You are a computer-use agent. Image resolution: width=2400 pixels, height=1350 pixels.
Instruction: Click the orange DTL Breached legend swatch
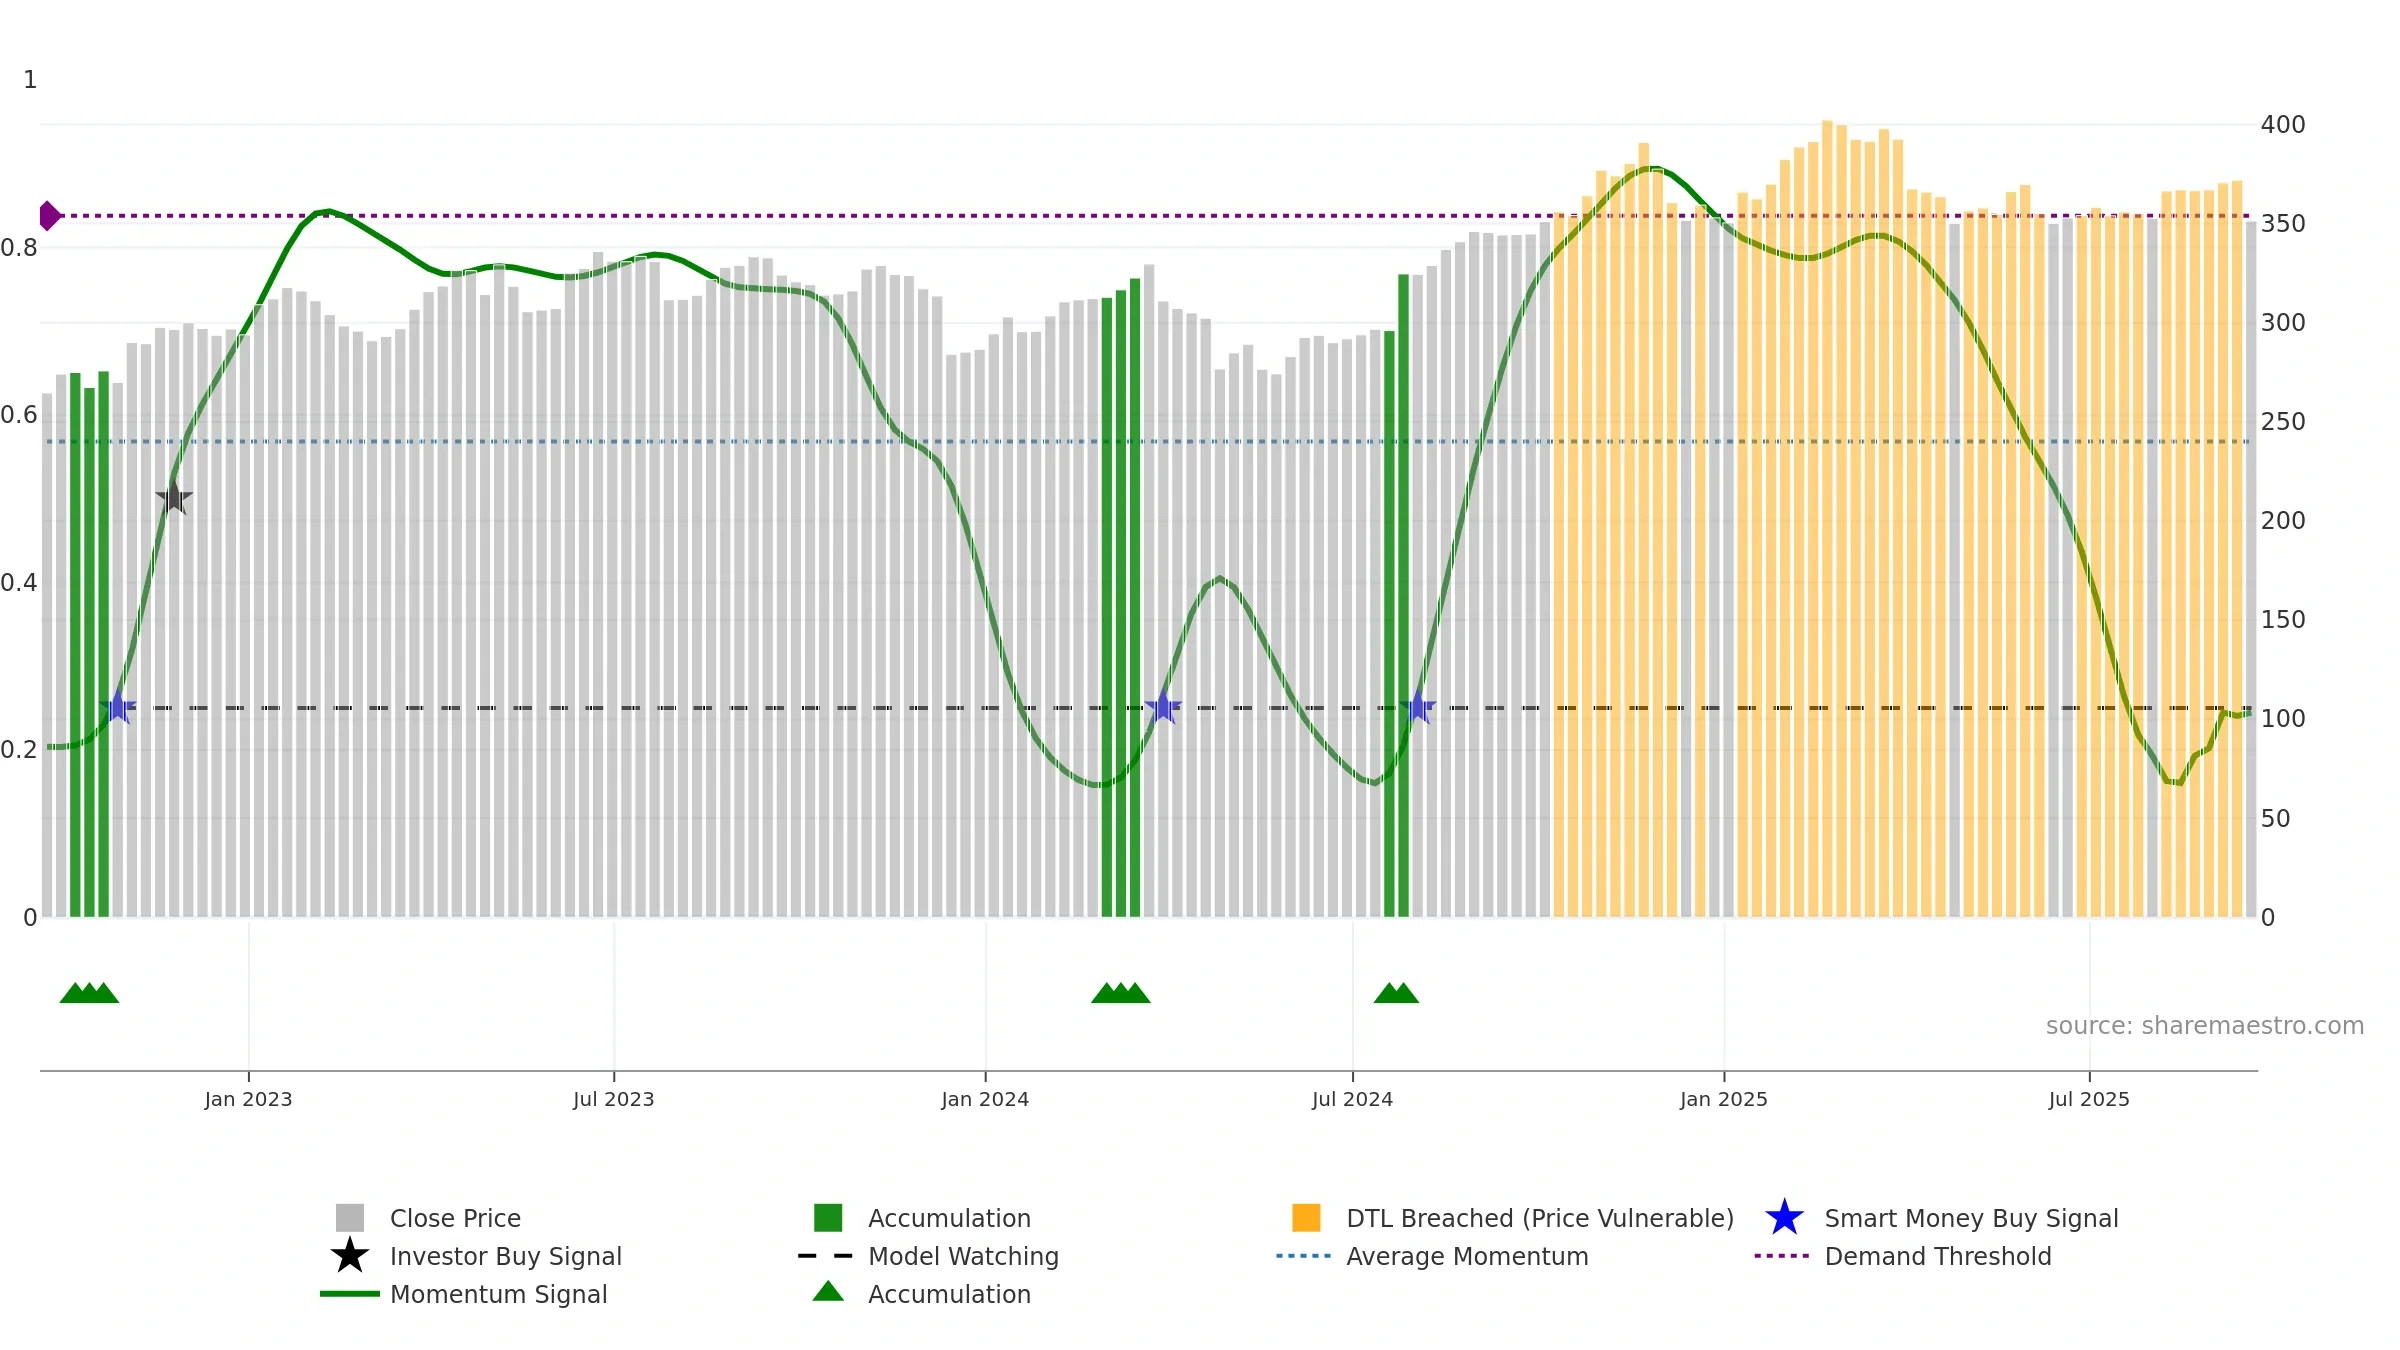click(x=1306, y=1218)
